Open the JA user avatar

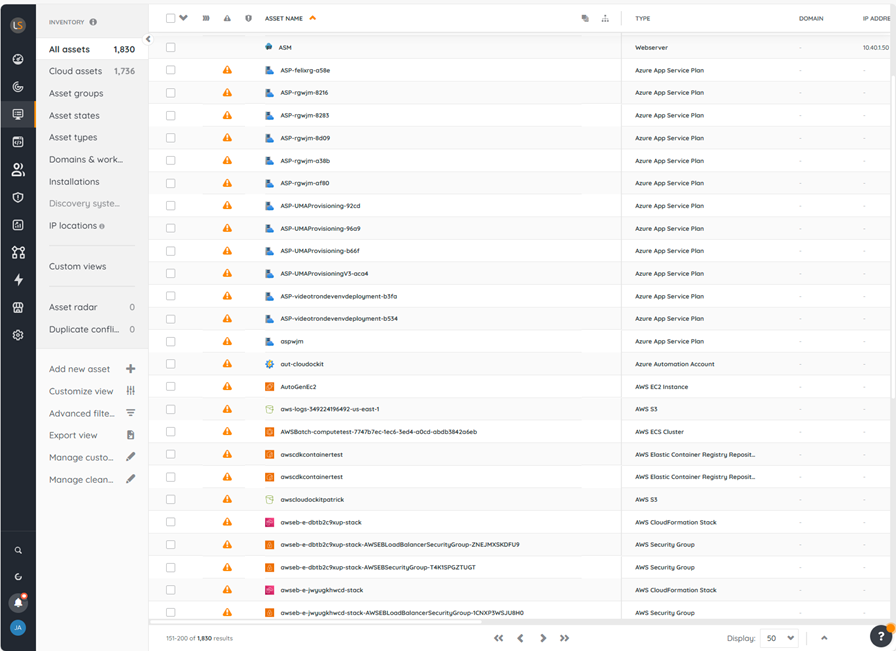tap(18, 628)
